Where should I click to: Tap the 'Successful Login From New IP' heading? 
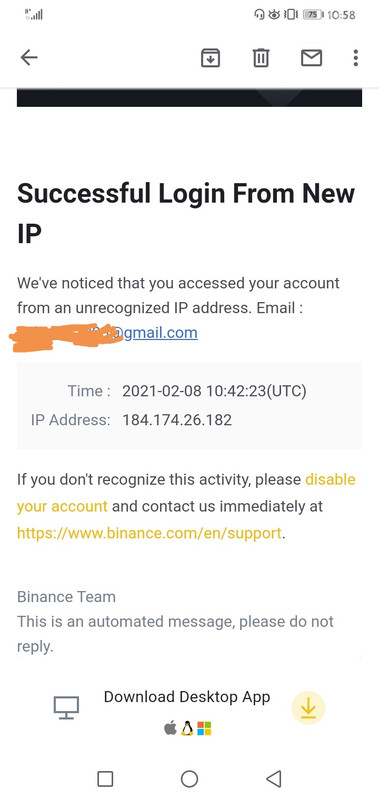(x=186, y=213)
